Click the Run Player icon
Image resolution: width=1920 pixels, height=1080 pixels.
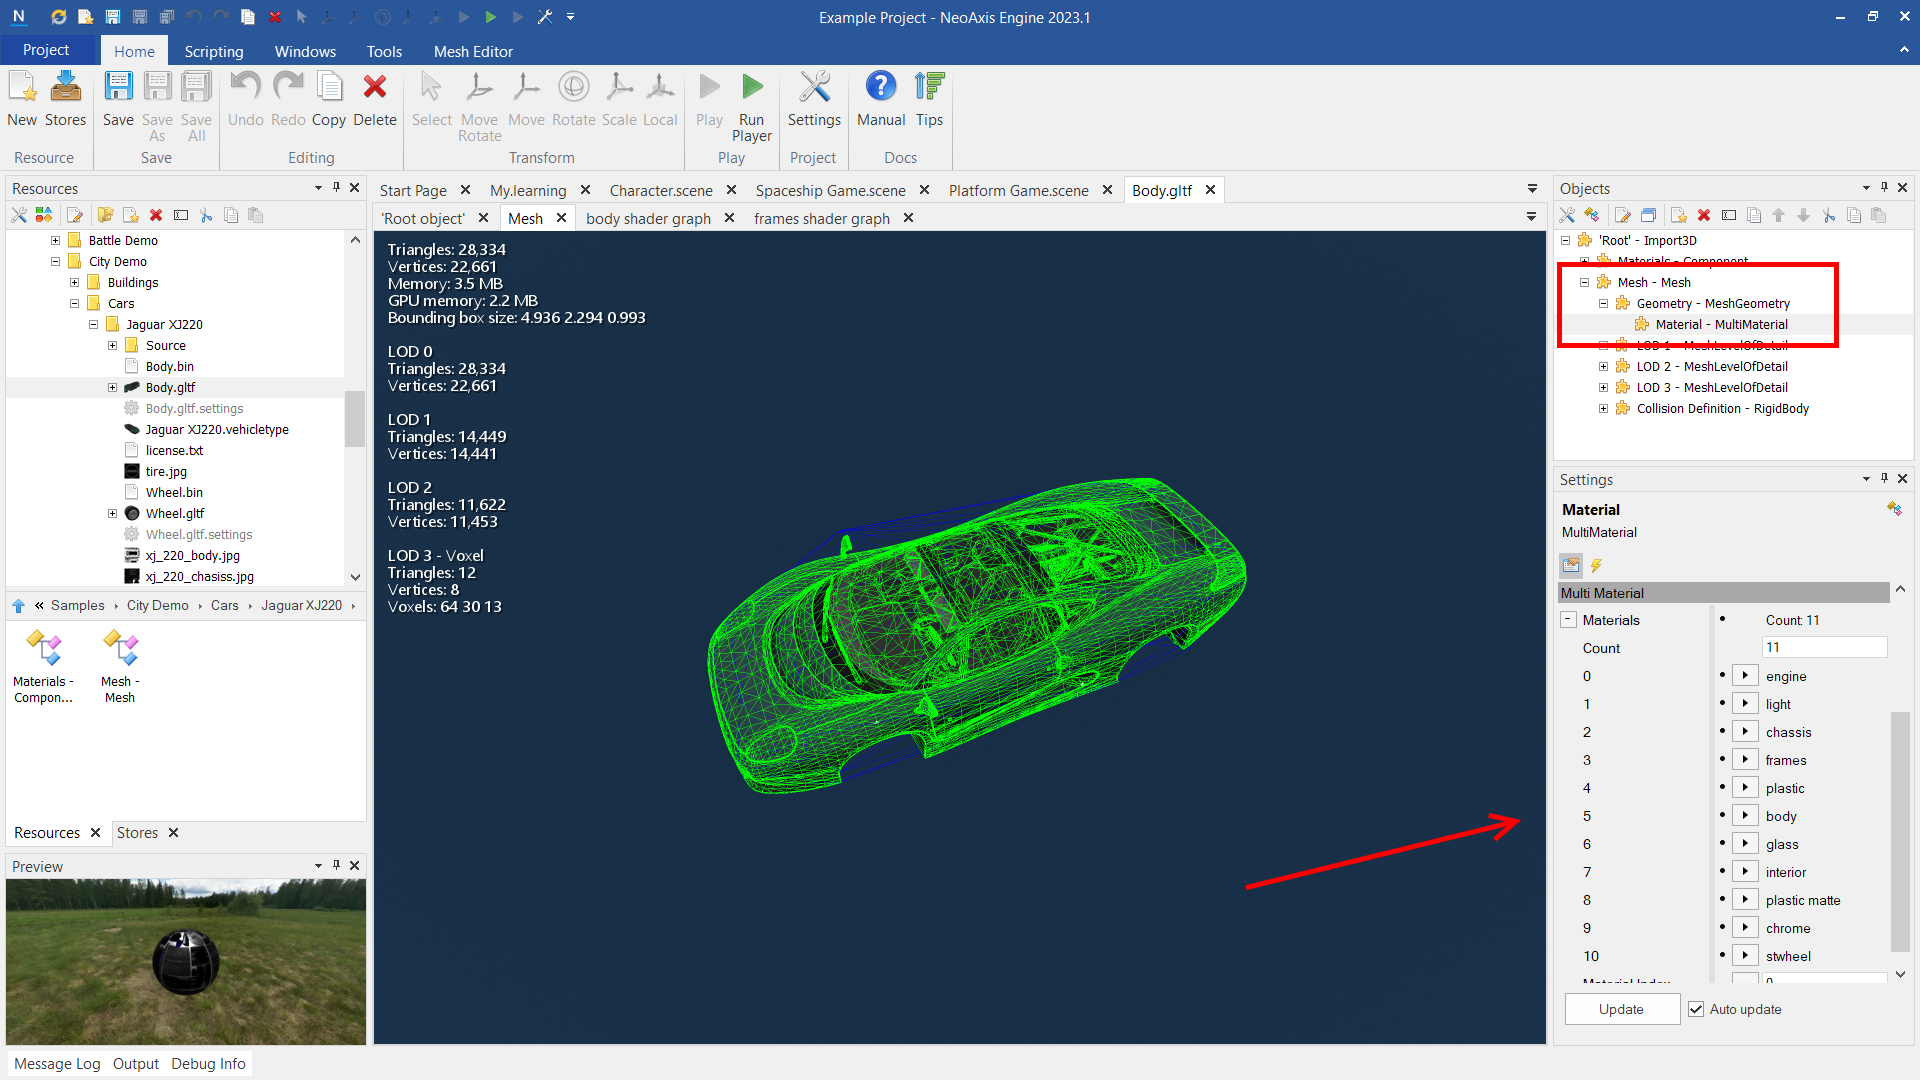[752, 88]
